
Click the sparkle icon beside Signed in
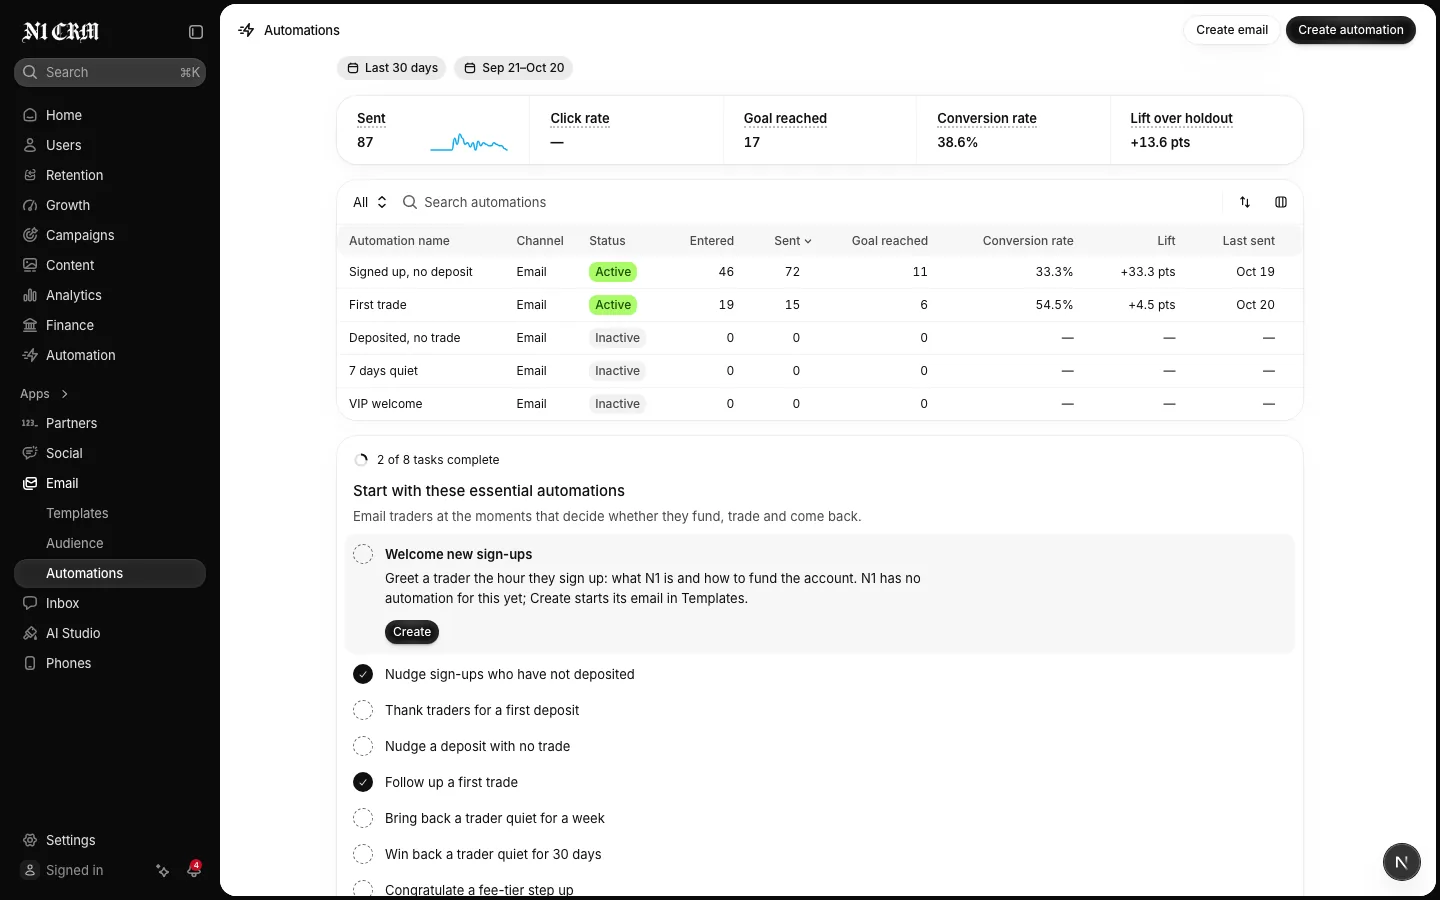163,870
